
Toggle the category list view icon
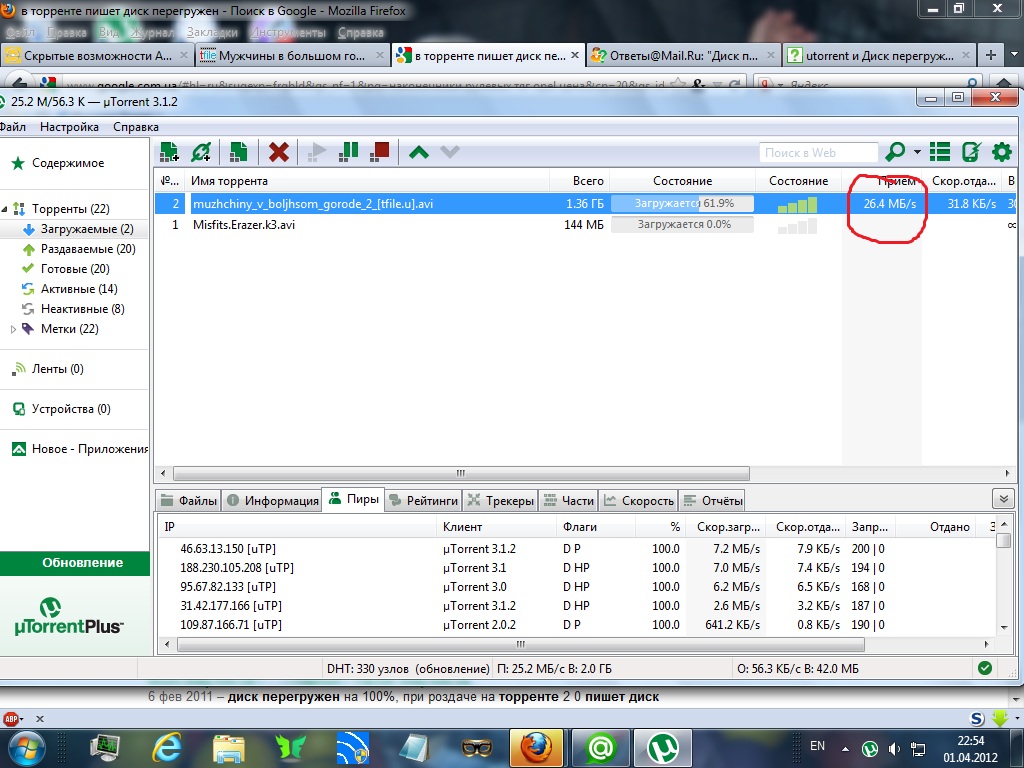tap(940, 152)
